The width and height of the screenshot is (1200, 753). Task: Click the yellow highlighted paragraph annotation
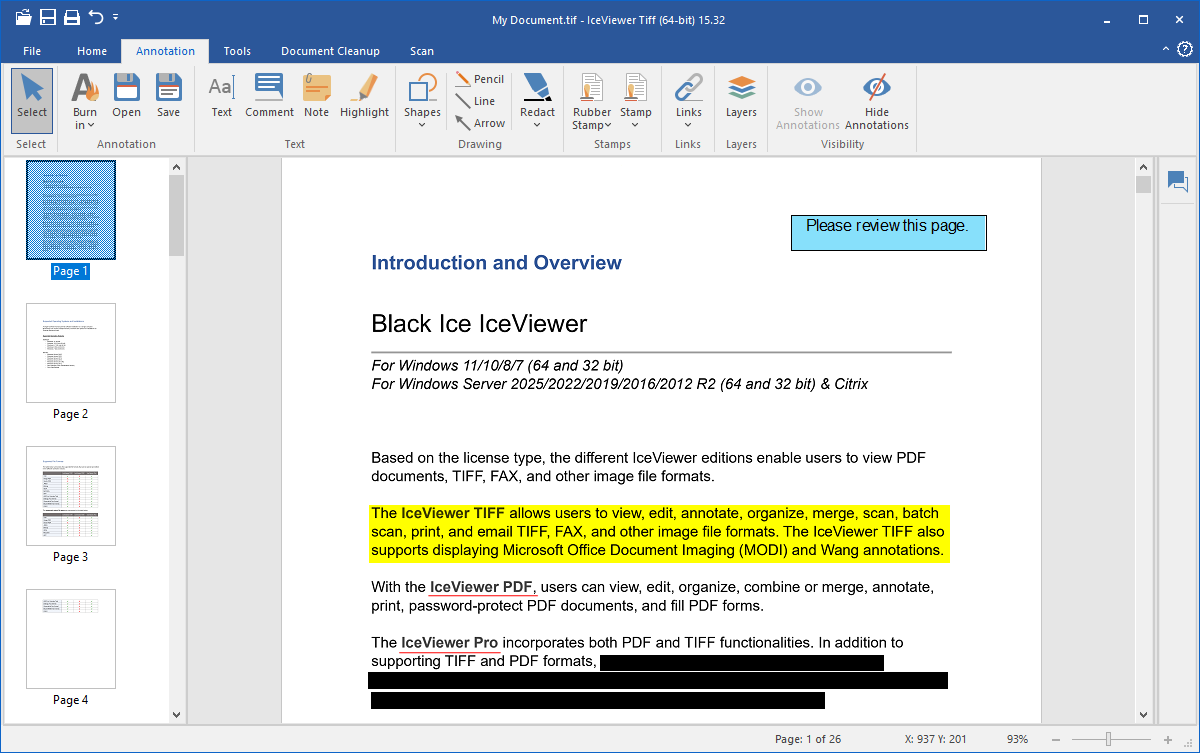[658, 532]
